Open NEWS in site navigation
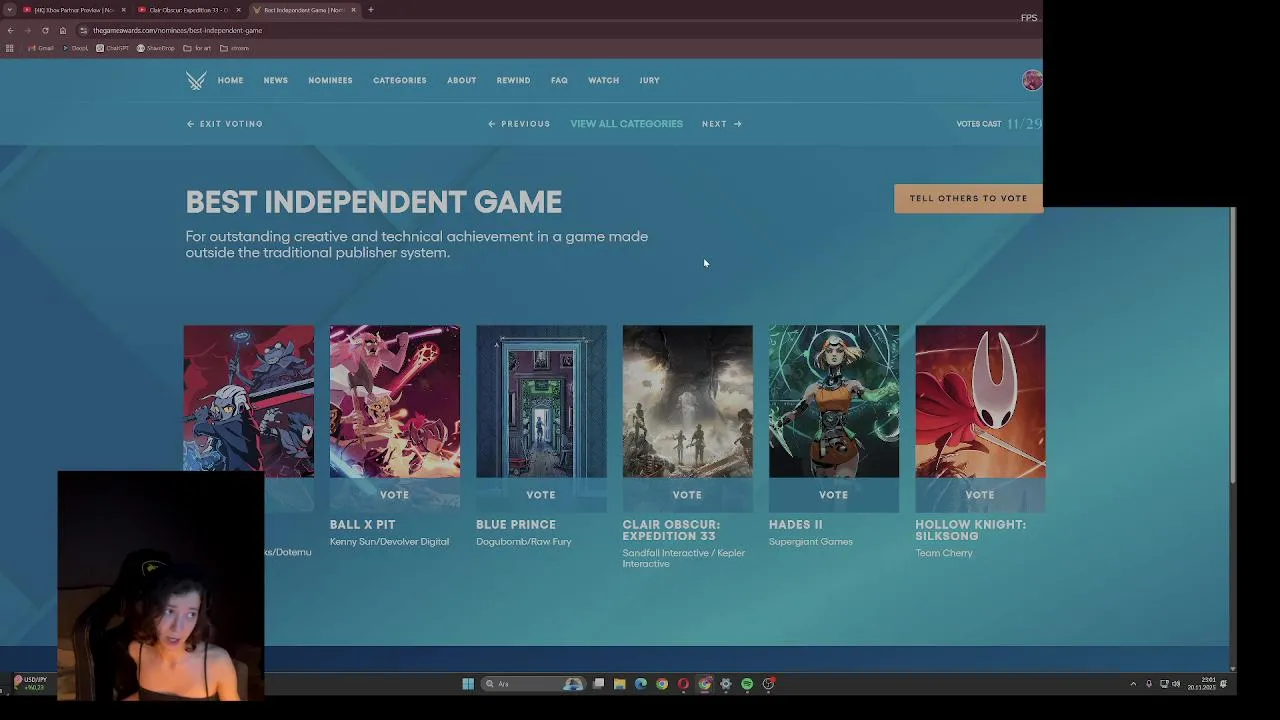Image resolution: width=1280 pixels, height=720 pixels. pos(276,81)
